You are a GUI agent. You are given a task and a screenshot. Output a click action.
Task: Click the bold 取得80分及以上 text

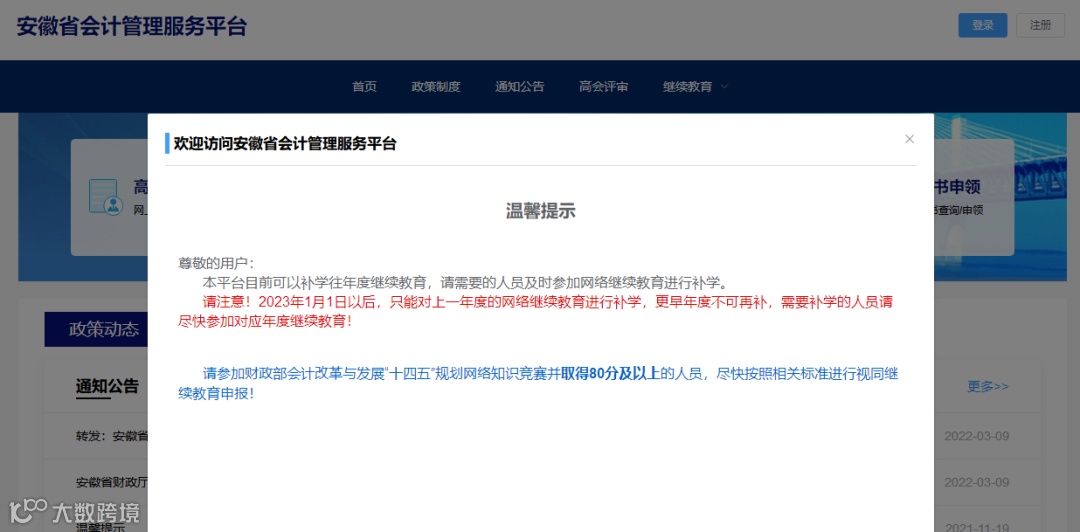pyautogui.click(x=610, y=374)
